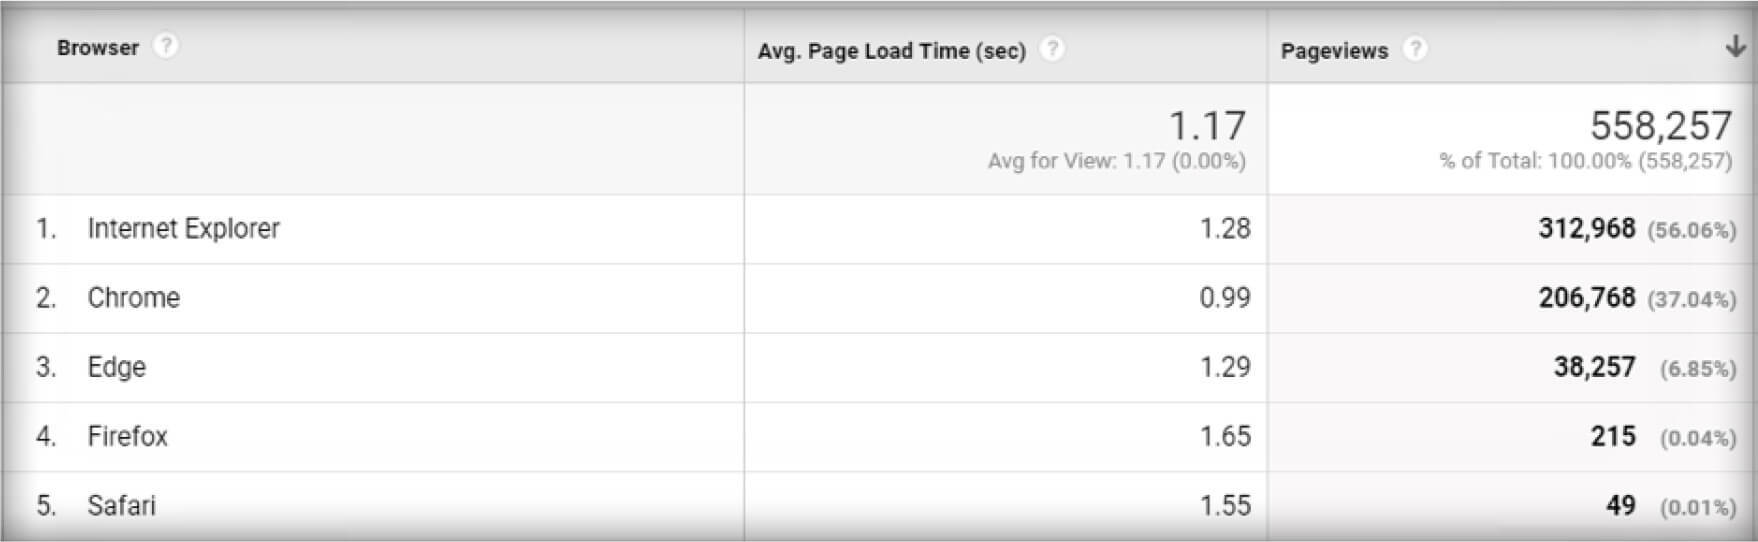Click total pageviews summary 558,257

click(x=1660, y=126)
